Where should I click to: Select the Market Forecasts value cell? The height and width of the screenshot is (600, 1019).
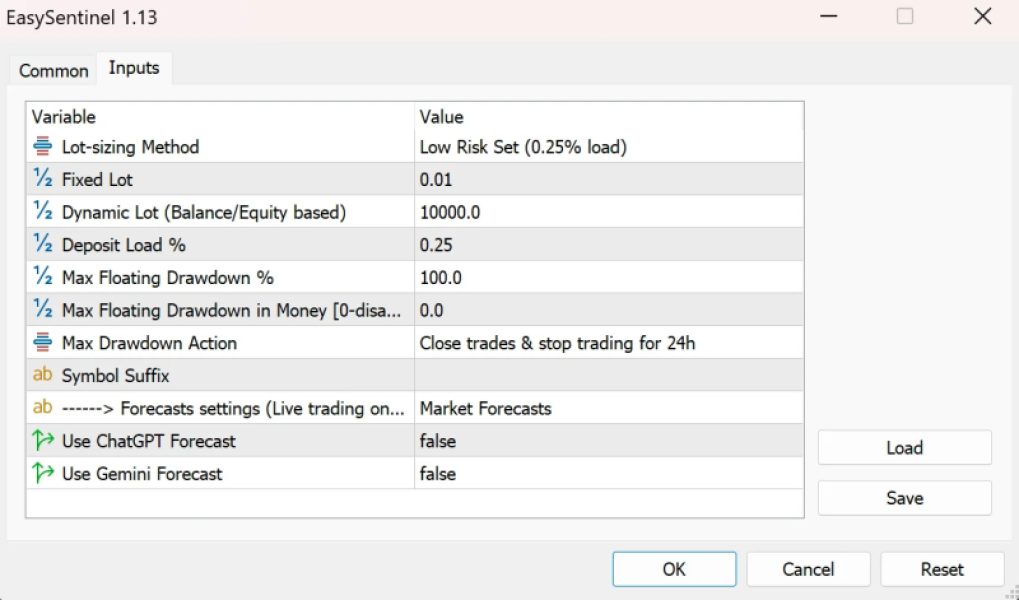(608, 408)
